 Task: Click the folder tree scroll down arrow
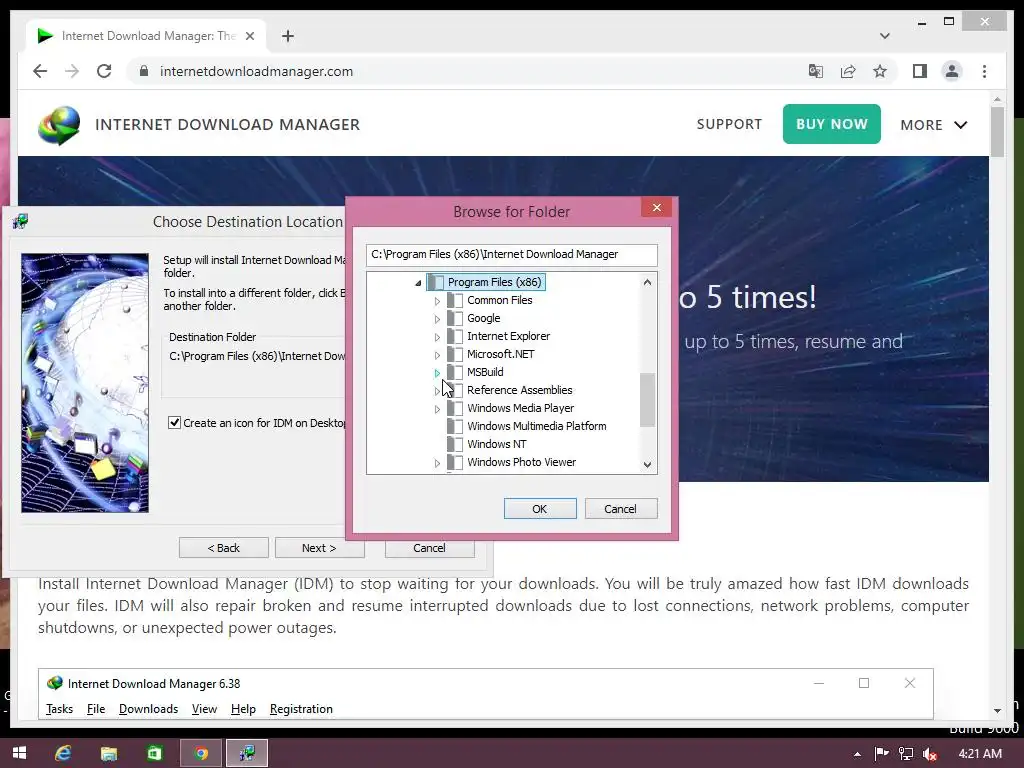(647, 464)
